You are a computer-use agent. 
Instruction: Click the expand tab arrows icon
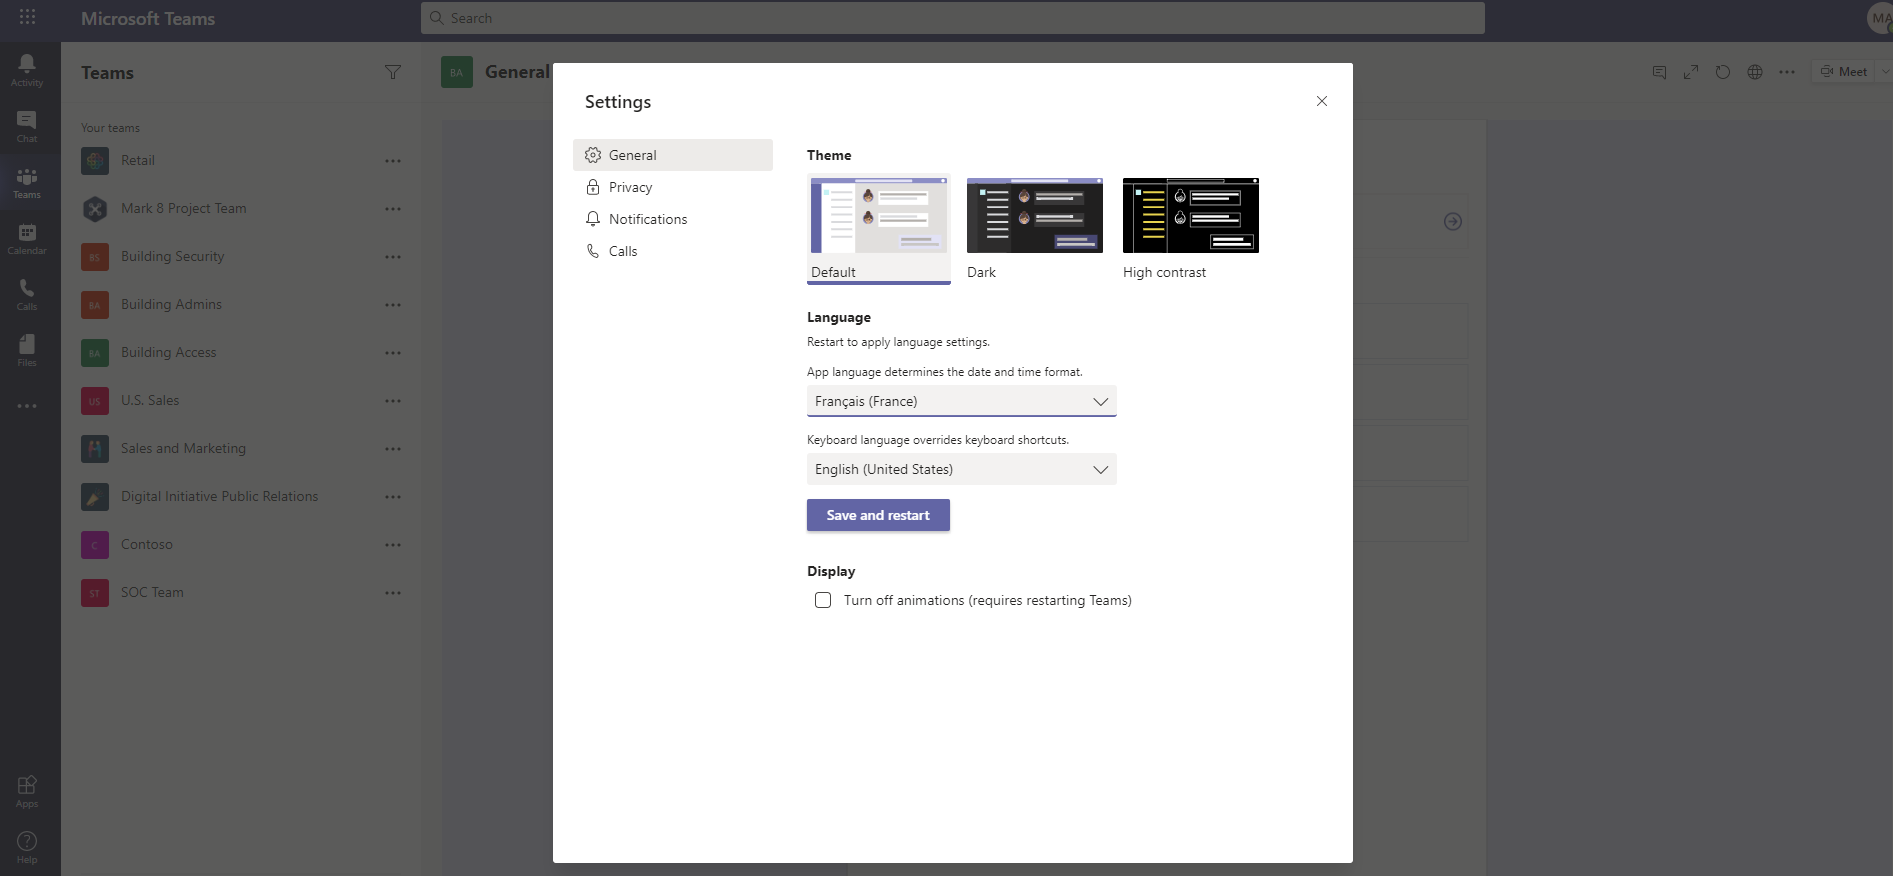1691,72
